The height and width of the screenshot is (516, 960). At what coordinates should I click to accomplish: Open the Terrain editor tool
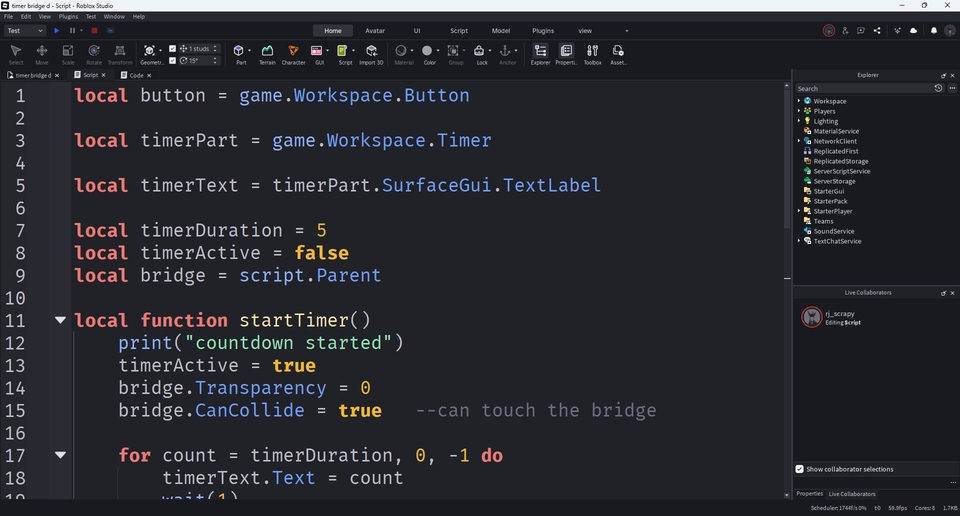267,52
